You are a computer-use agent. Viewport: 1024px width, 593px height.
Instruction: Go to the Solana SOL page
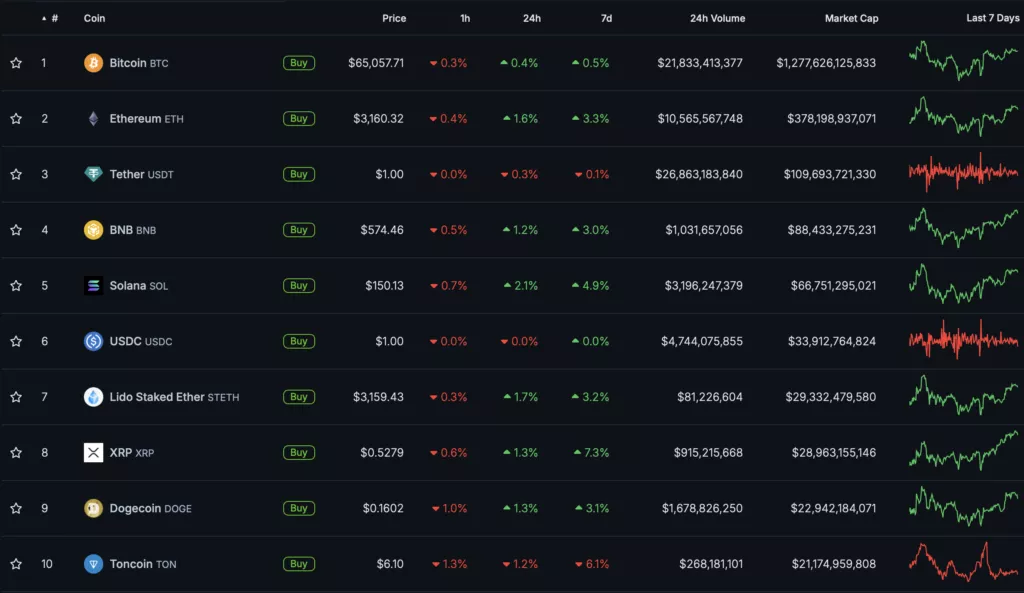[138, 285]
